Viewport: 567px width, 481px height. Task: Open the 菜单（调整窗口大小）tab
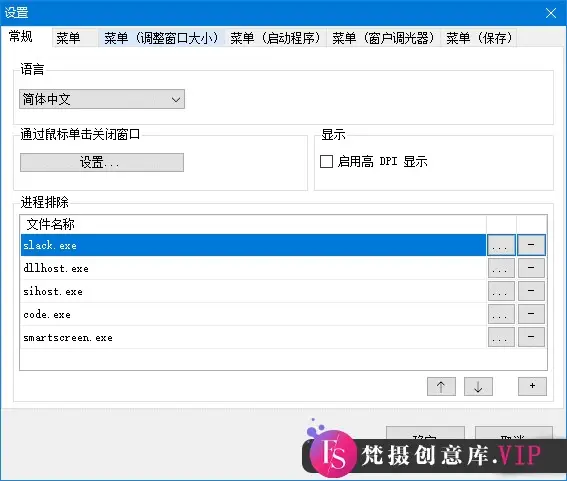click(162, 38)
